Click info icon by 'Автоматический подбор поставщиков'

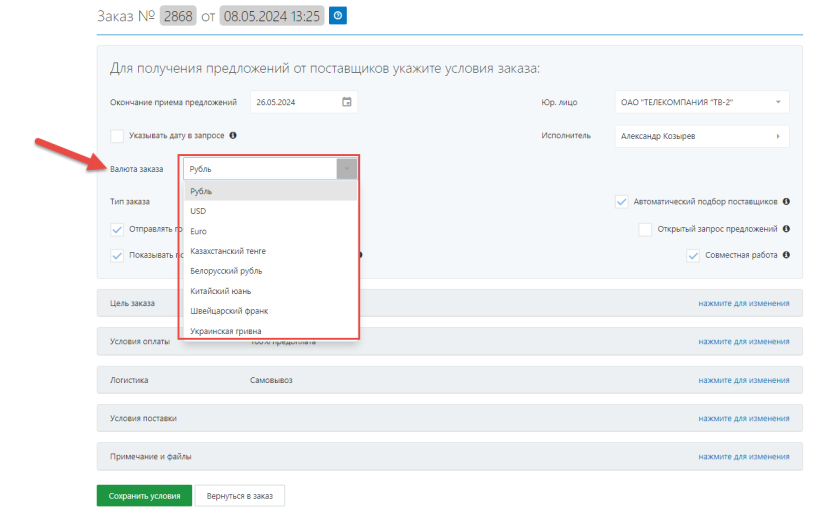tap(787, 201)
